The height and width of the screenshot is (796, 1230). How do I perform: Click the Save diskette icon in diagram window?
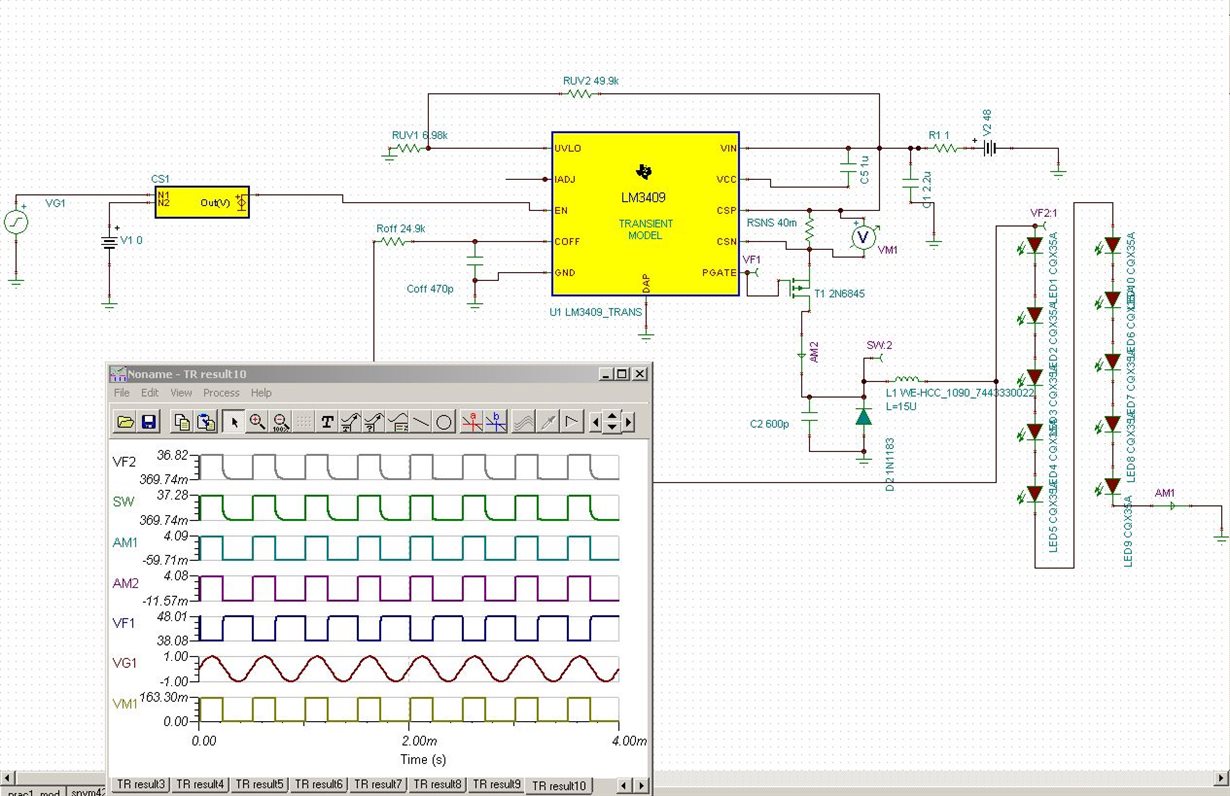[x=149, y=422]
